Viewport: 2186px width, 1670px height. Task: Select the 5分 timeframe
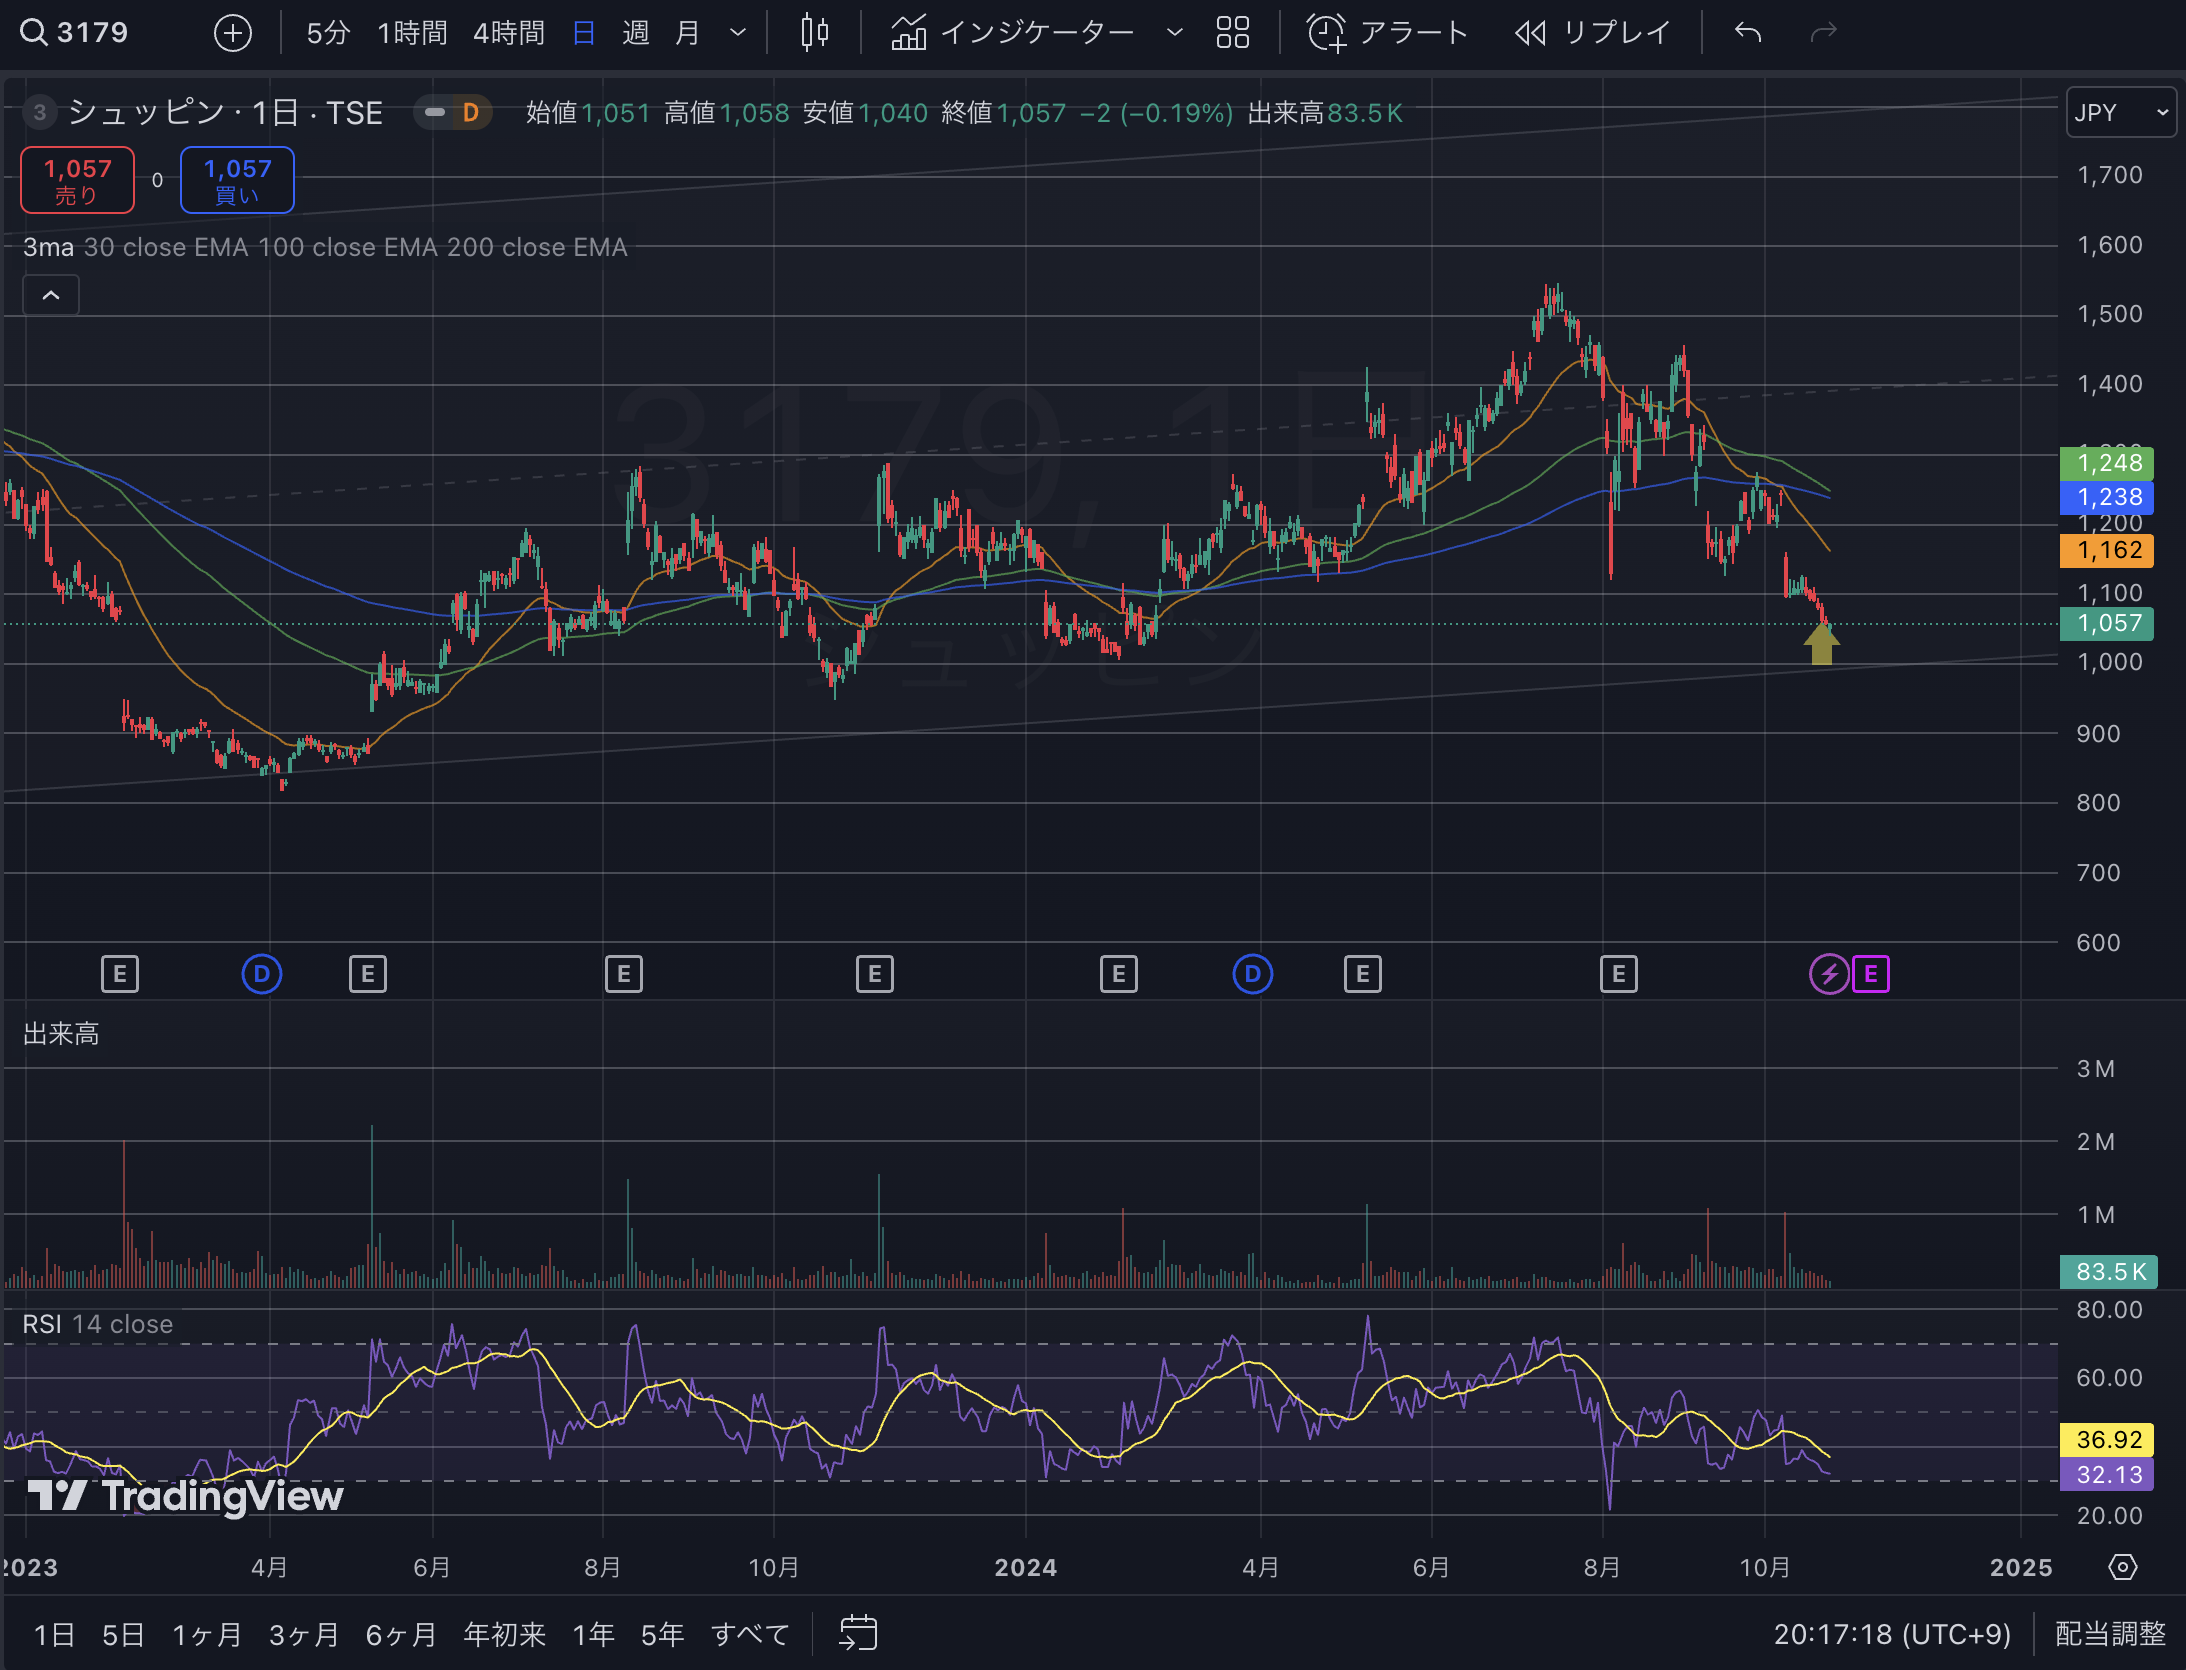[x=328, y=33]
